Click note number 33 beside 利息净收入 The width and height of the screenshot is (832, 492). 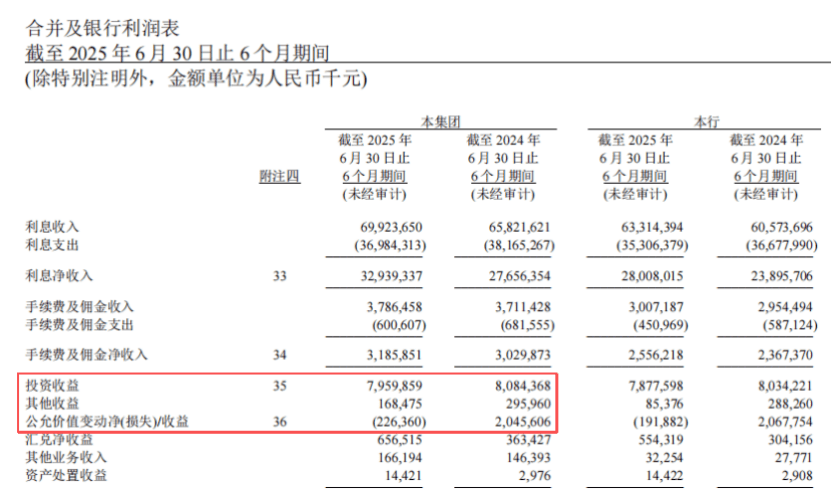(x=280, y=276)
